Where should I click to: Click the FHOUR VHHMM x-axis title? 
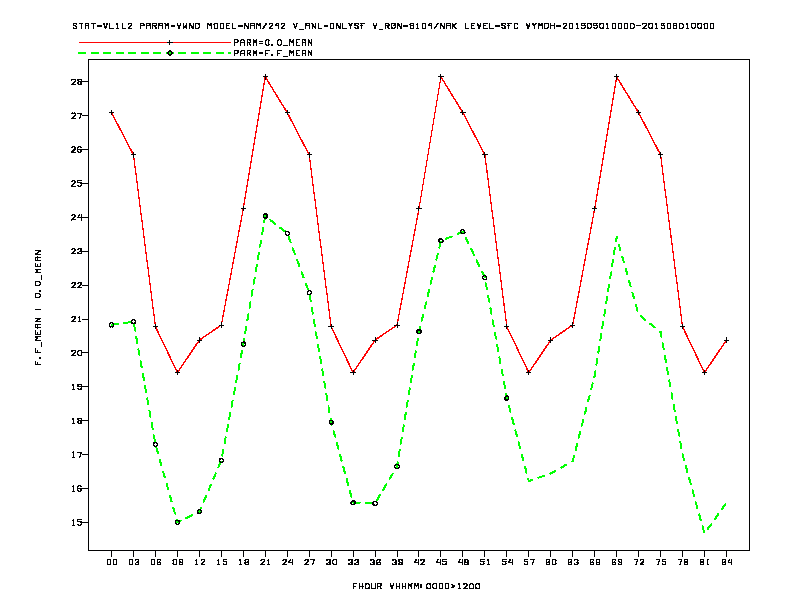click(x=416, y=586)
